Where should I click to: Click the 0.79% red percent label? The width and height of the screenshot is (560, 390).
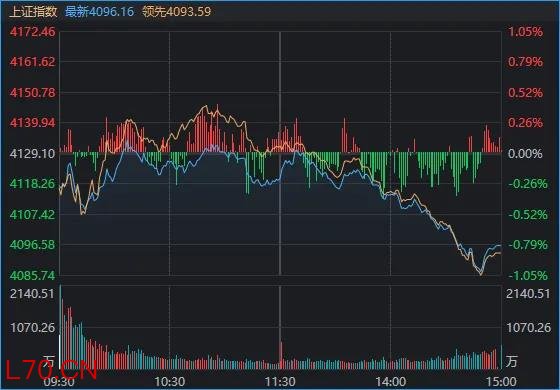point(525,62)
